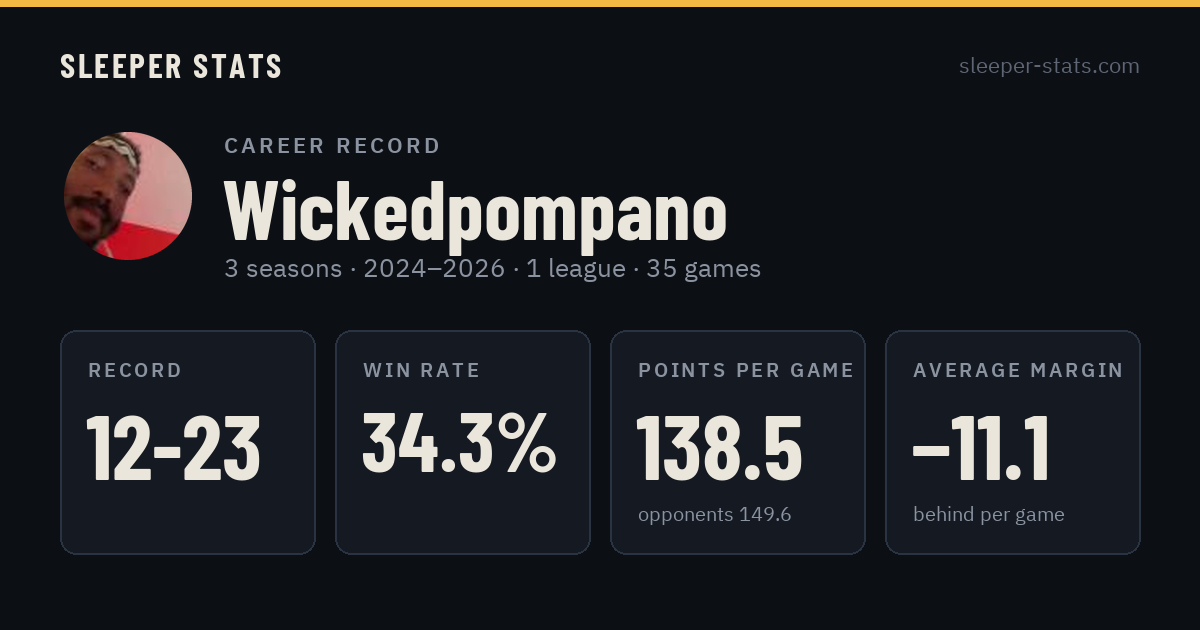1200x630 pixels.
Task: Click the behind per game subtext
Action: click(989, 515)
